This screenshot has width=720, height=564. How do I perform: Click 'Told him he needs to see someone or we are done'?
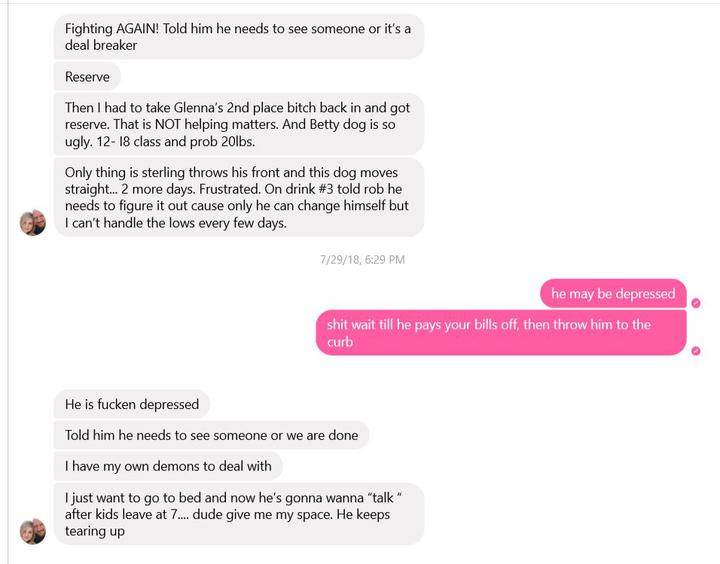pyautogui.click(x=211, y=435)
